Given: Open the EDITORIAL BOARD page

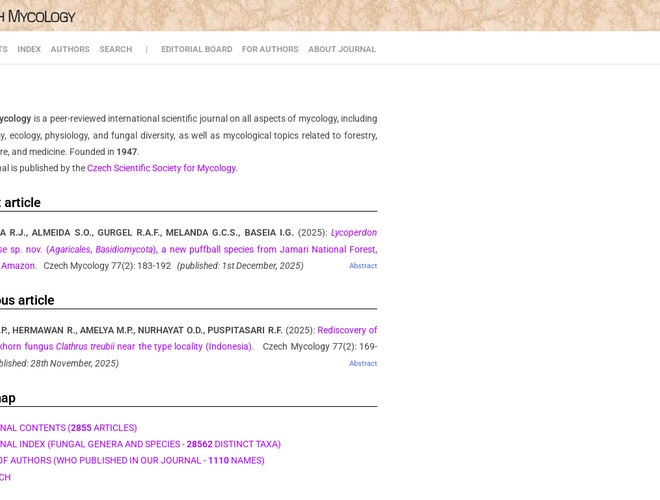Looking at the screenshot, I should (196, 49).
